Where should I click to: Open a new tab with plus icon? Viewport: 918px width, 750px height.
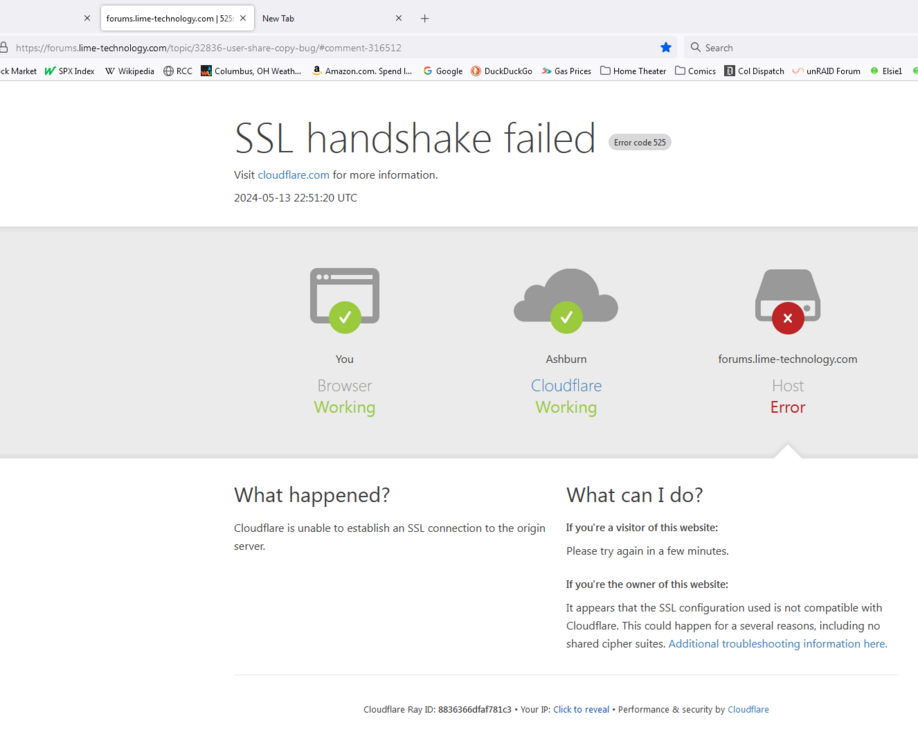click(424, 18)
